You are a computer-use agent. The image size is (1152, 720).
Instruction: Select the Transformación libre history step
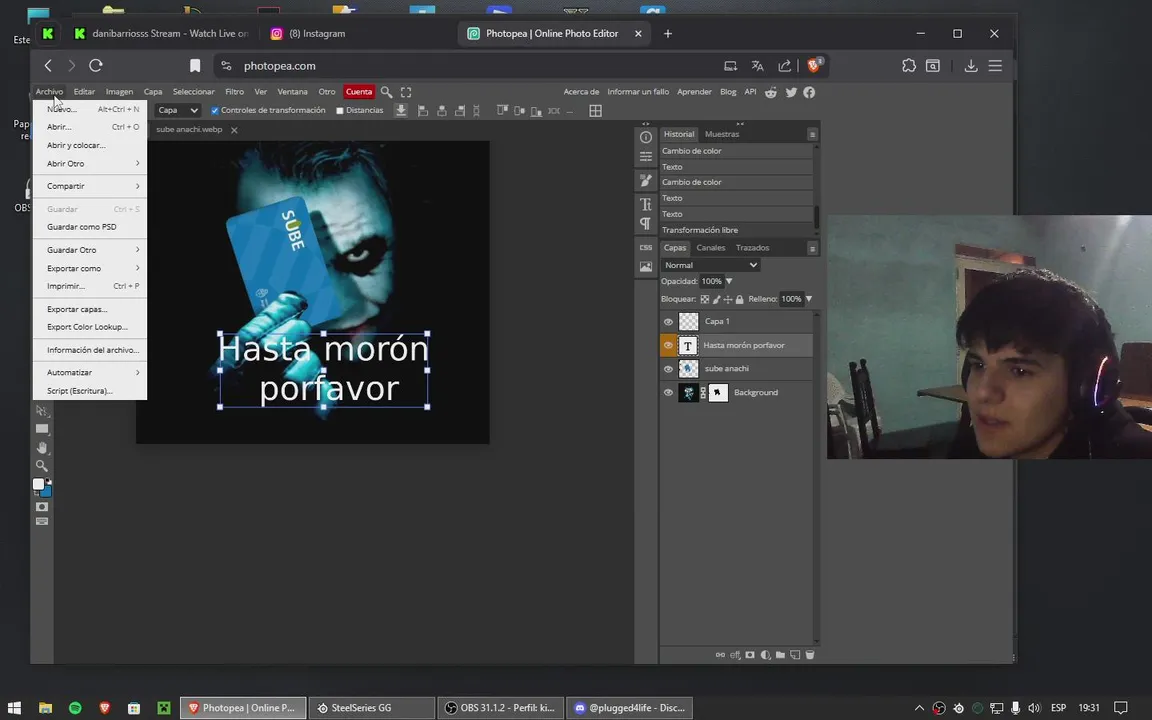(736, 230)
